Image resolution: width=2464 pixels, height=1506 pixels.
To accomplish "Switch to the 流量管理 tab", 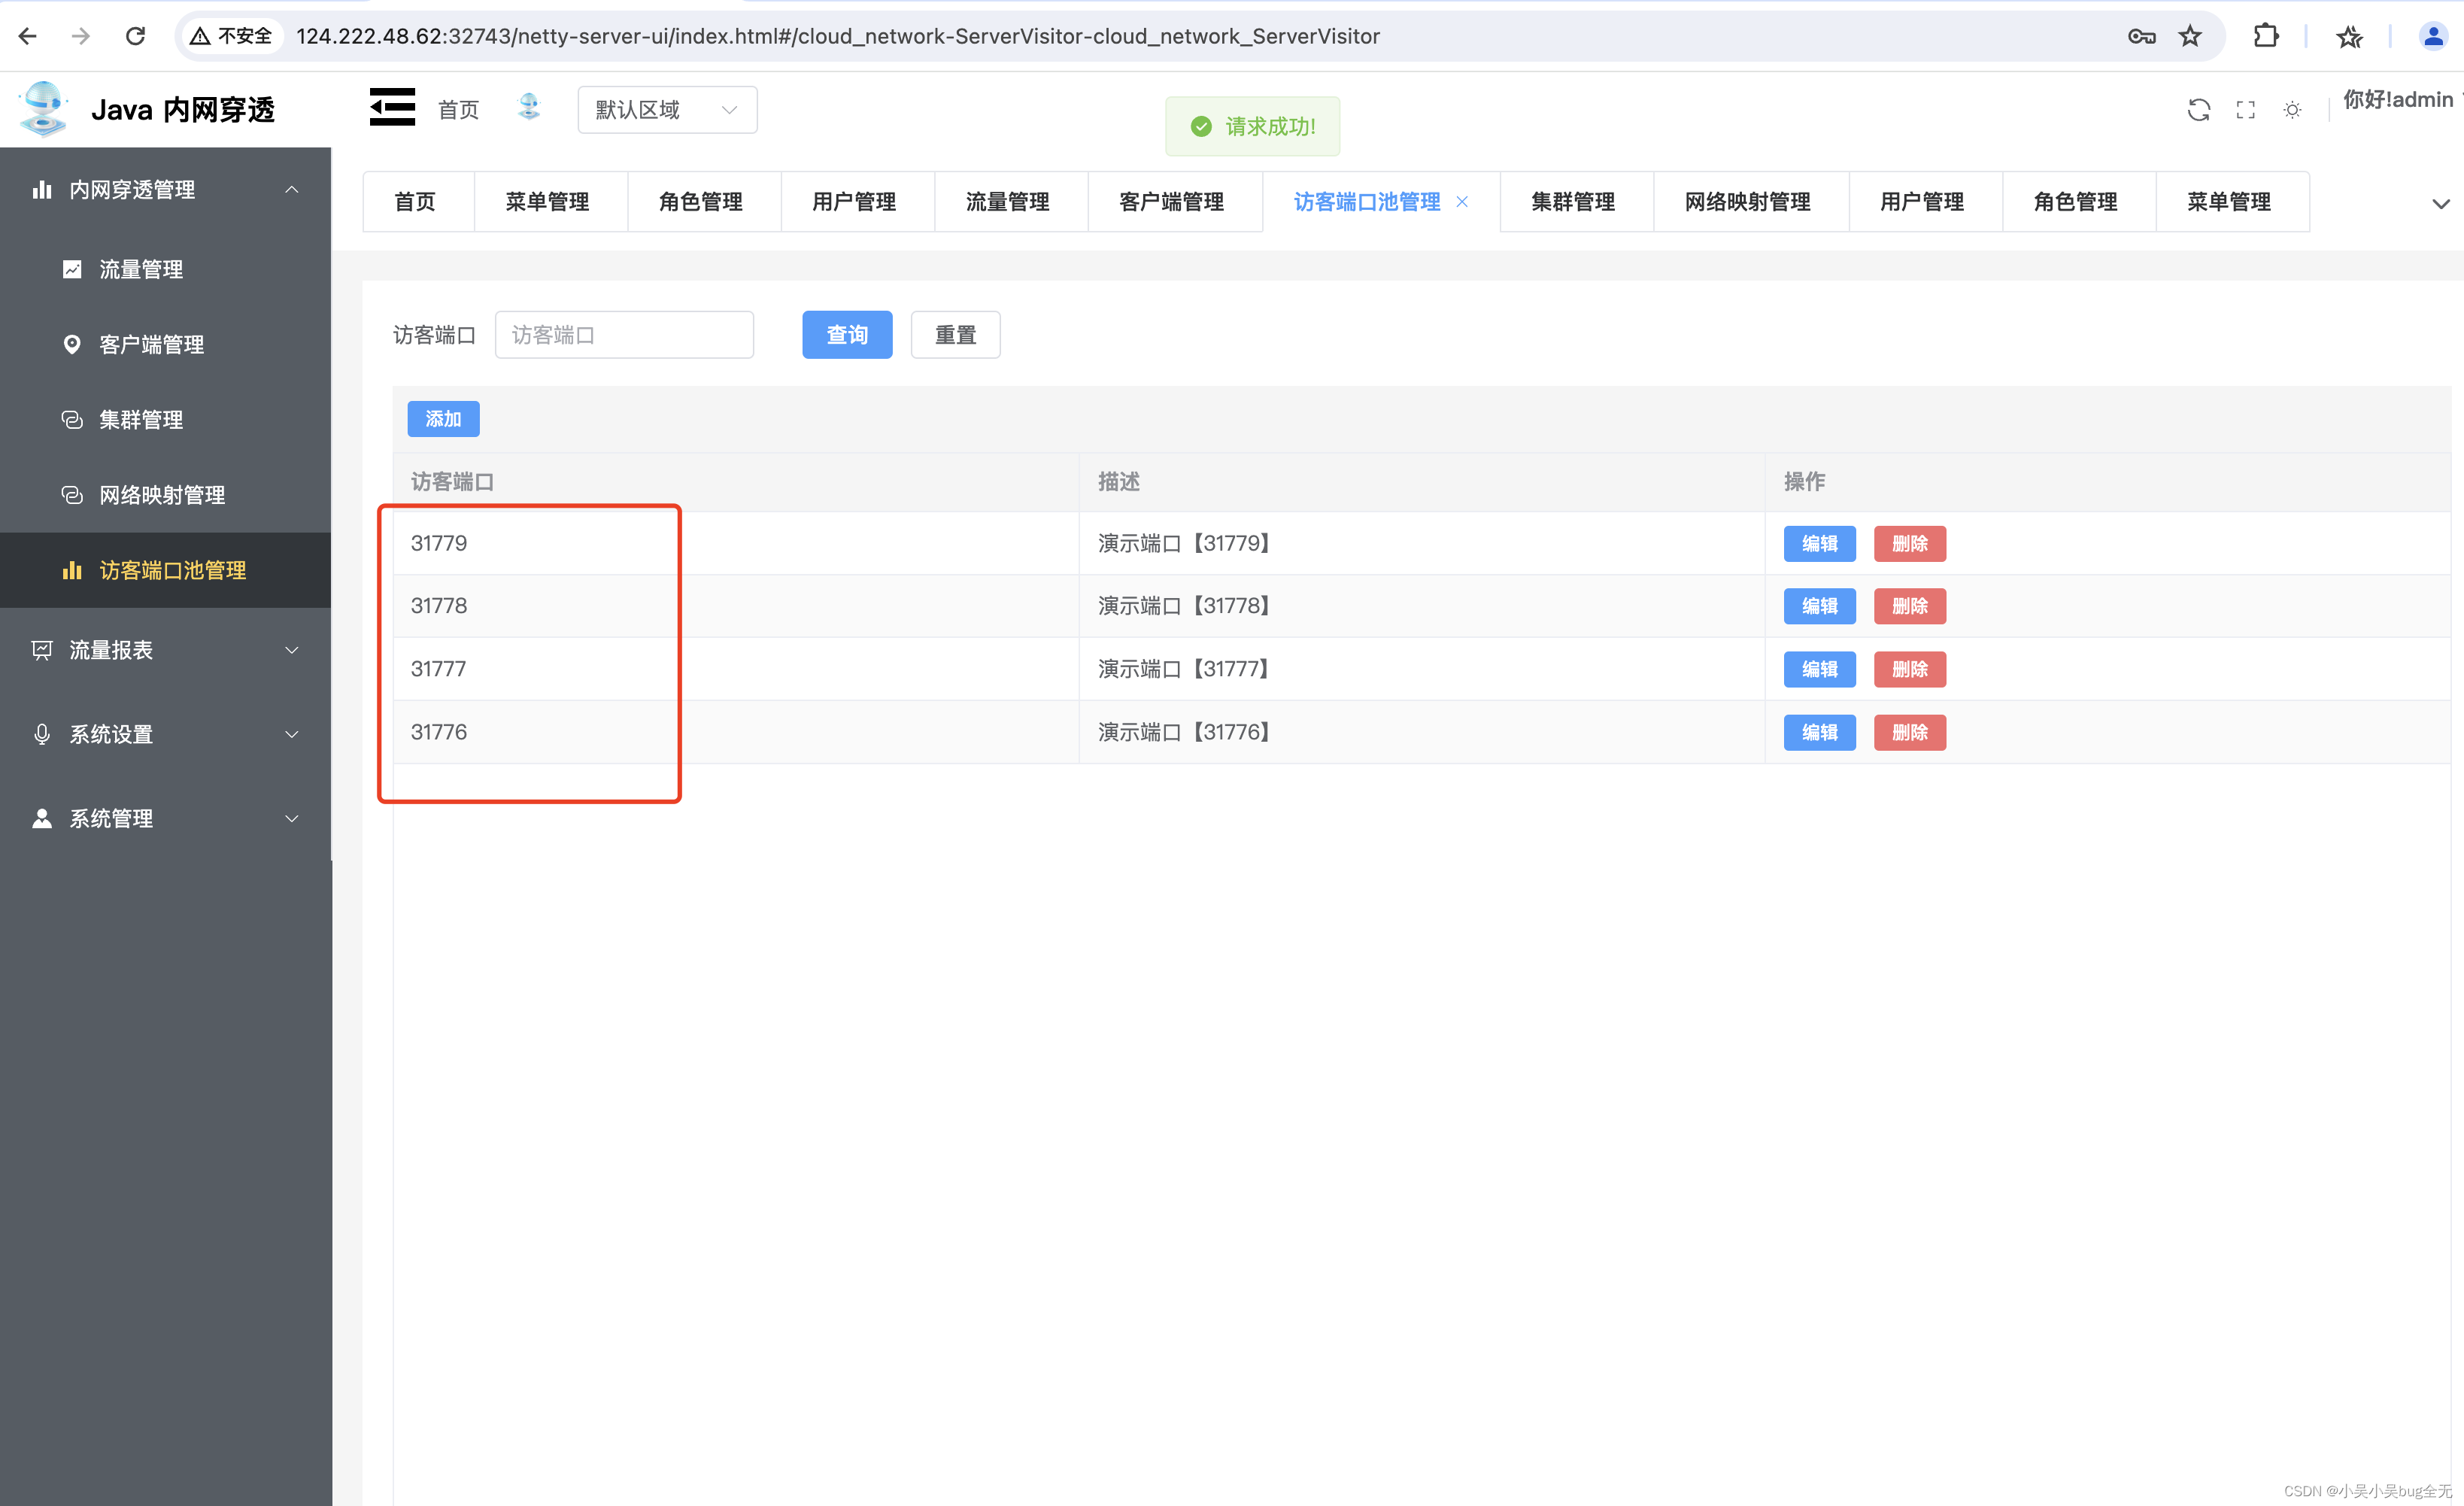I will [x=1010, y=202].
